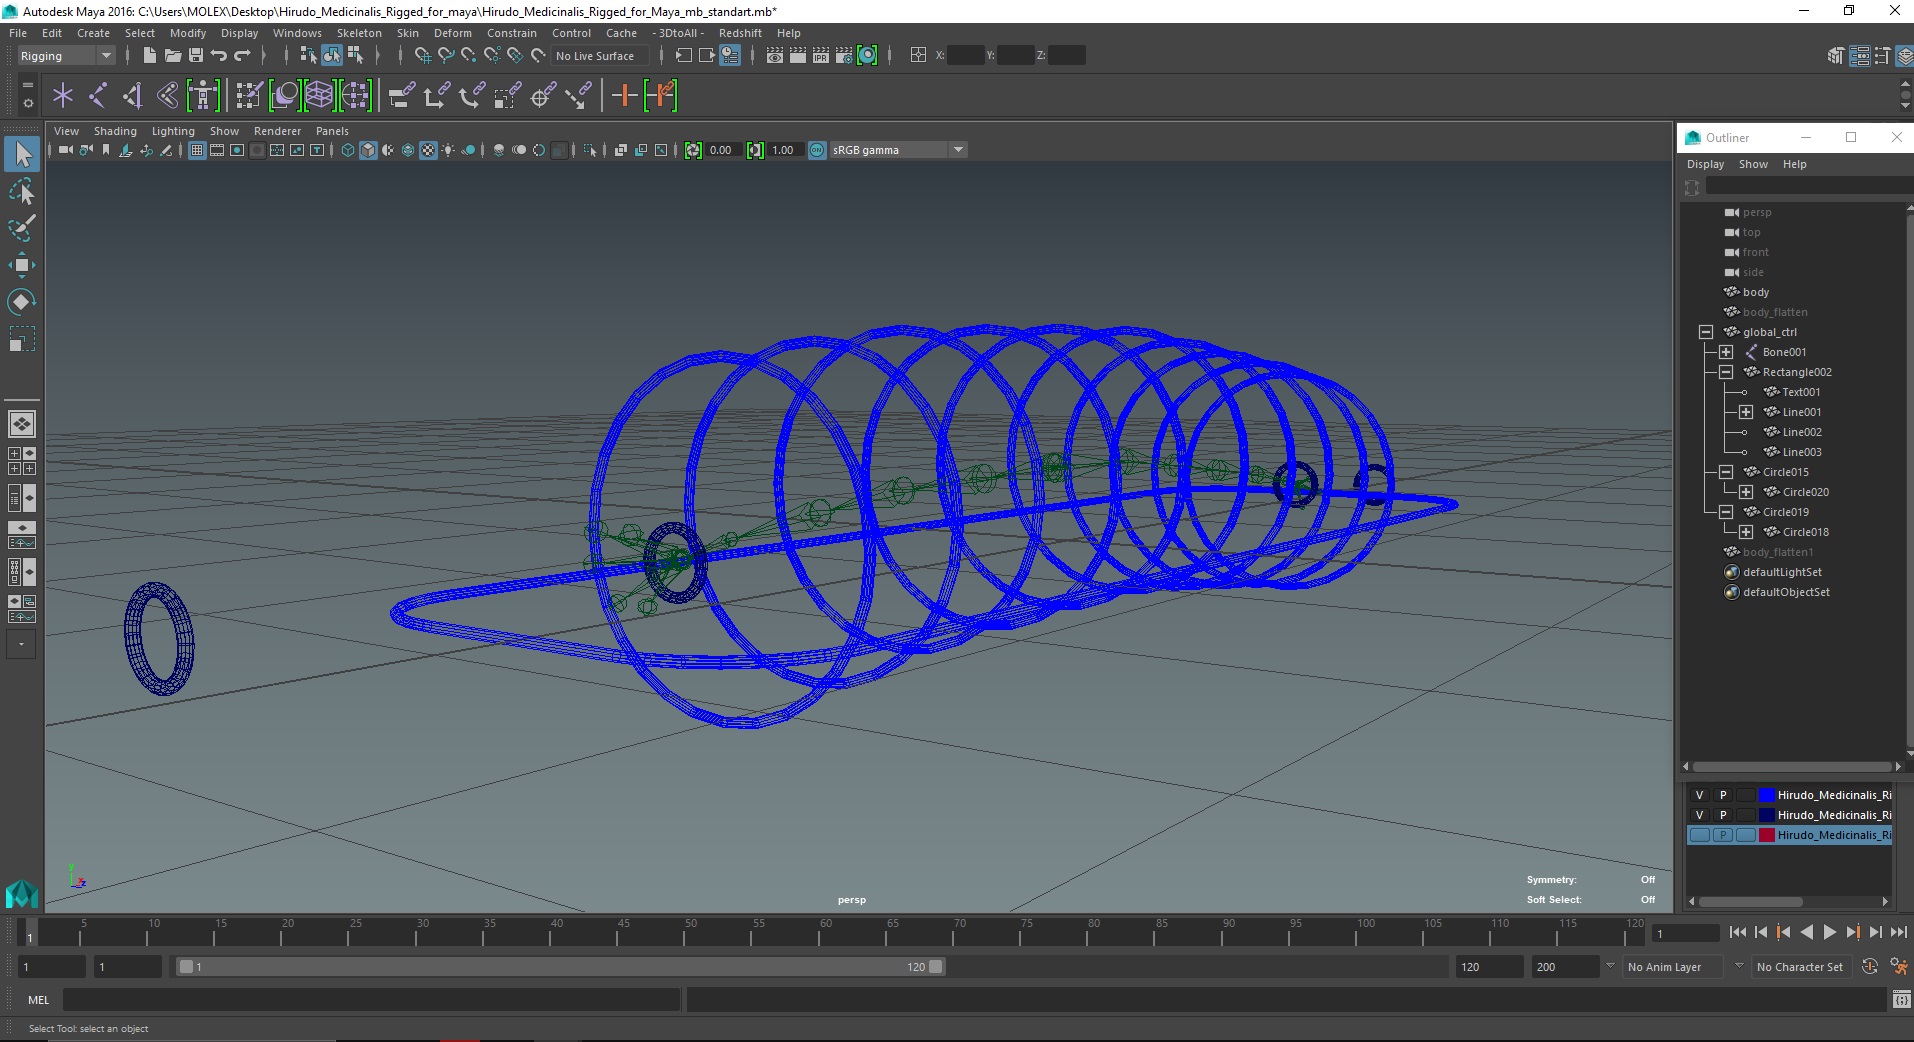Toggle textured display in viewport

pyautogui.click(x=428, y=150)
